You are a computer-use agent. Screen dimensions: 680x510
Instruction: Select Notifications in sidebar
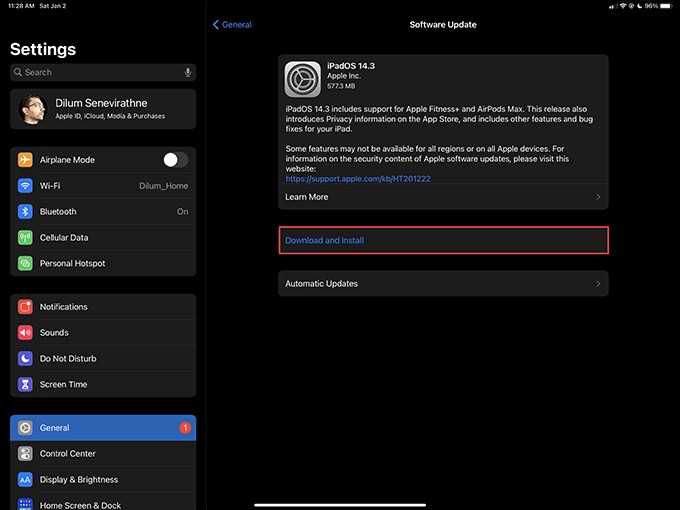point(103,307)
